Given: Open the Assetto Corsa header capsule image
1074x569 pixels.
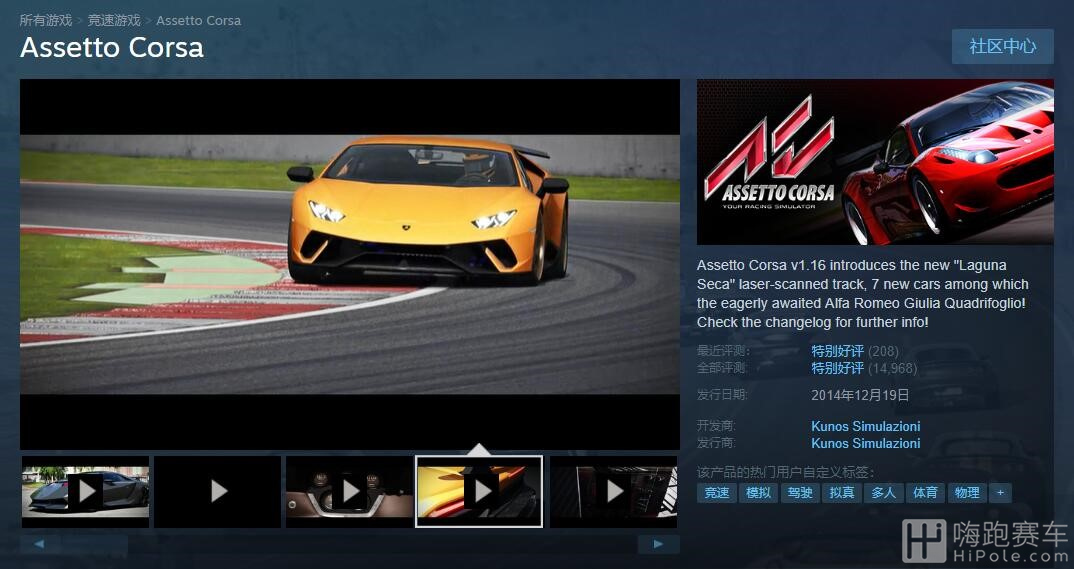Looking at the screenshot, I should coord(875,162).
